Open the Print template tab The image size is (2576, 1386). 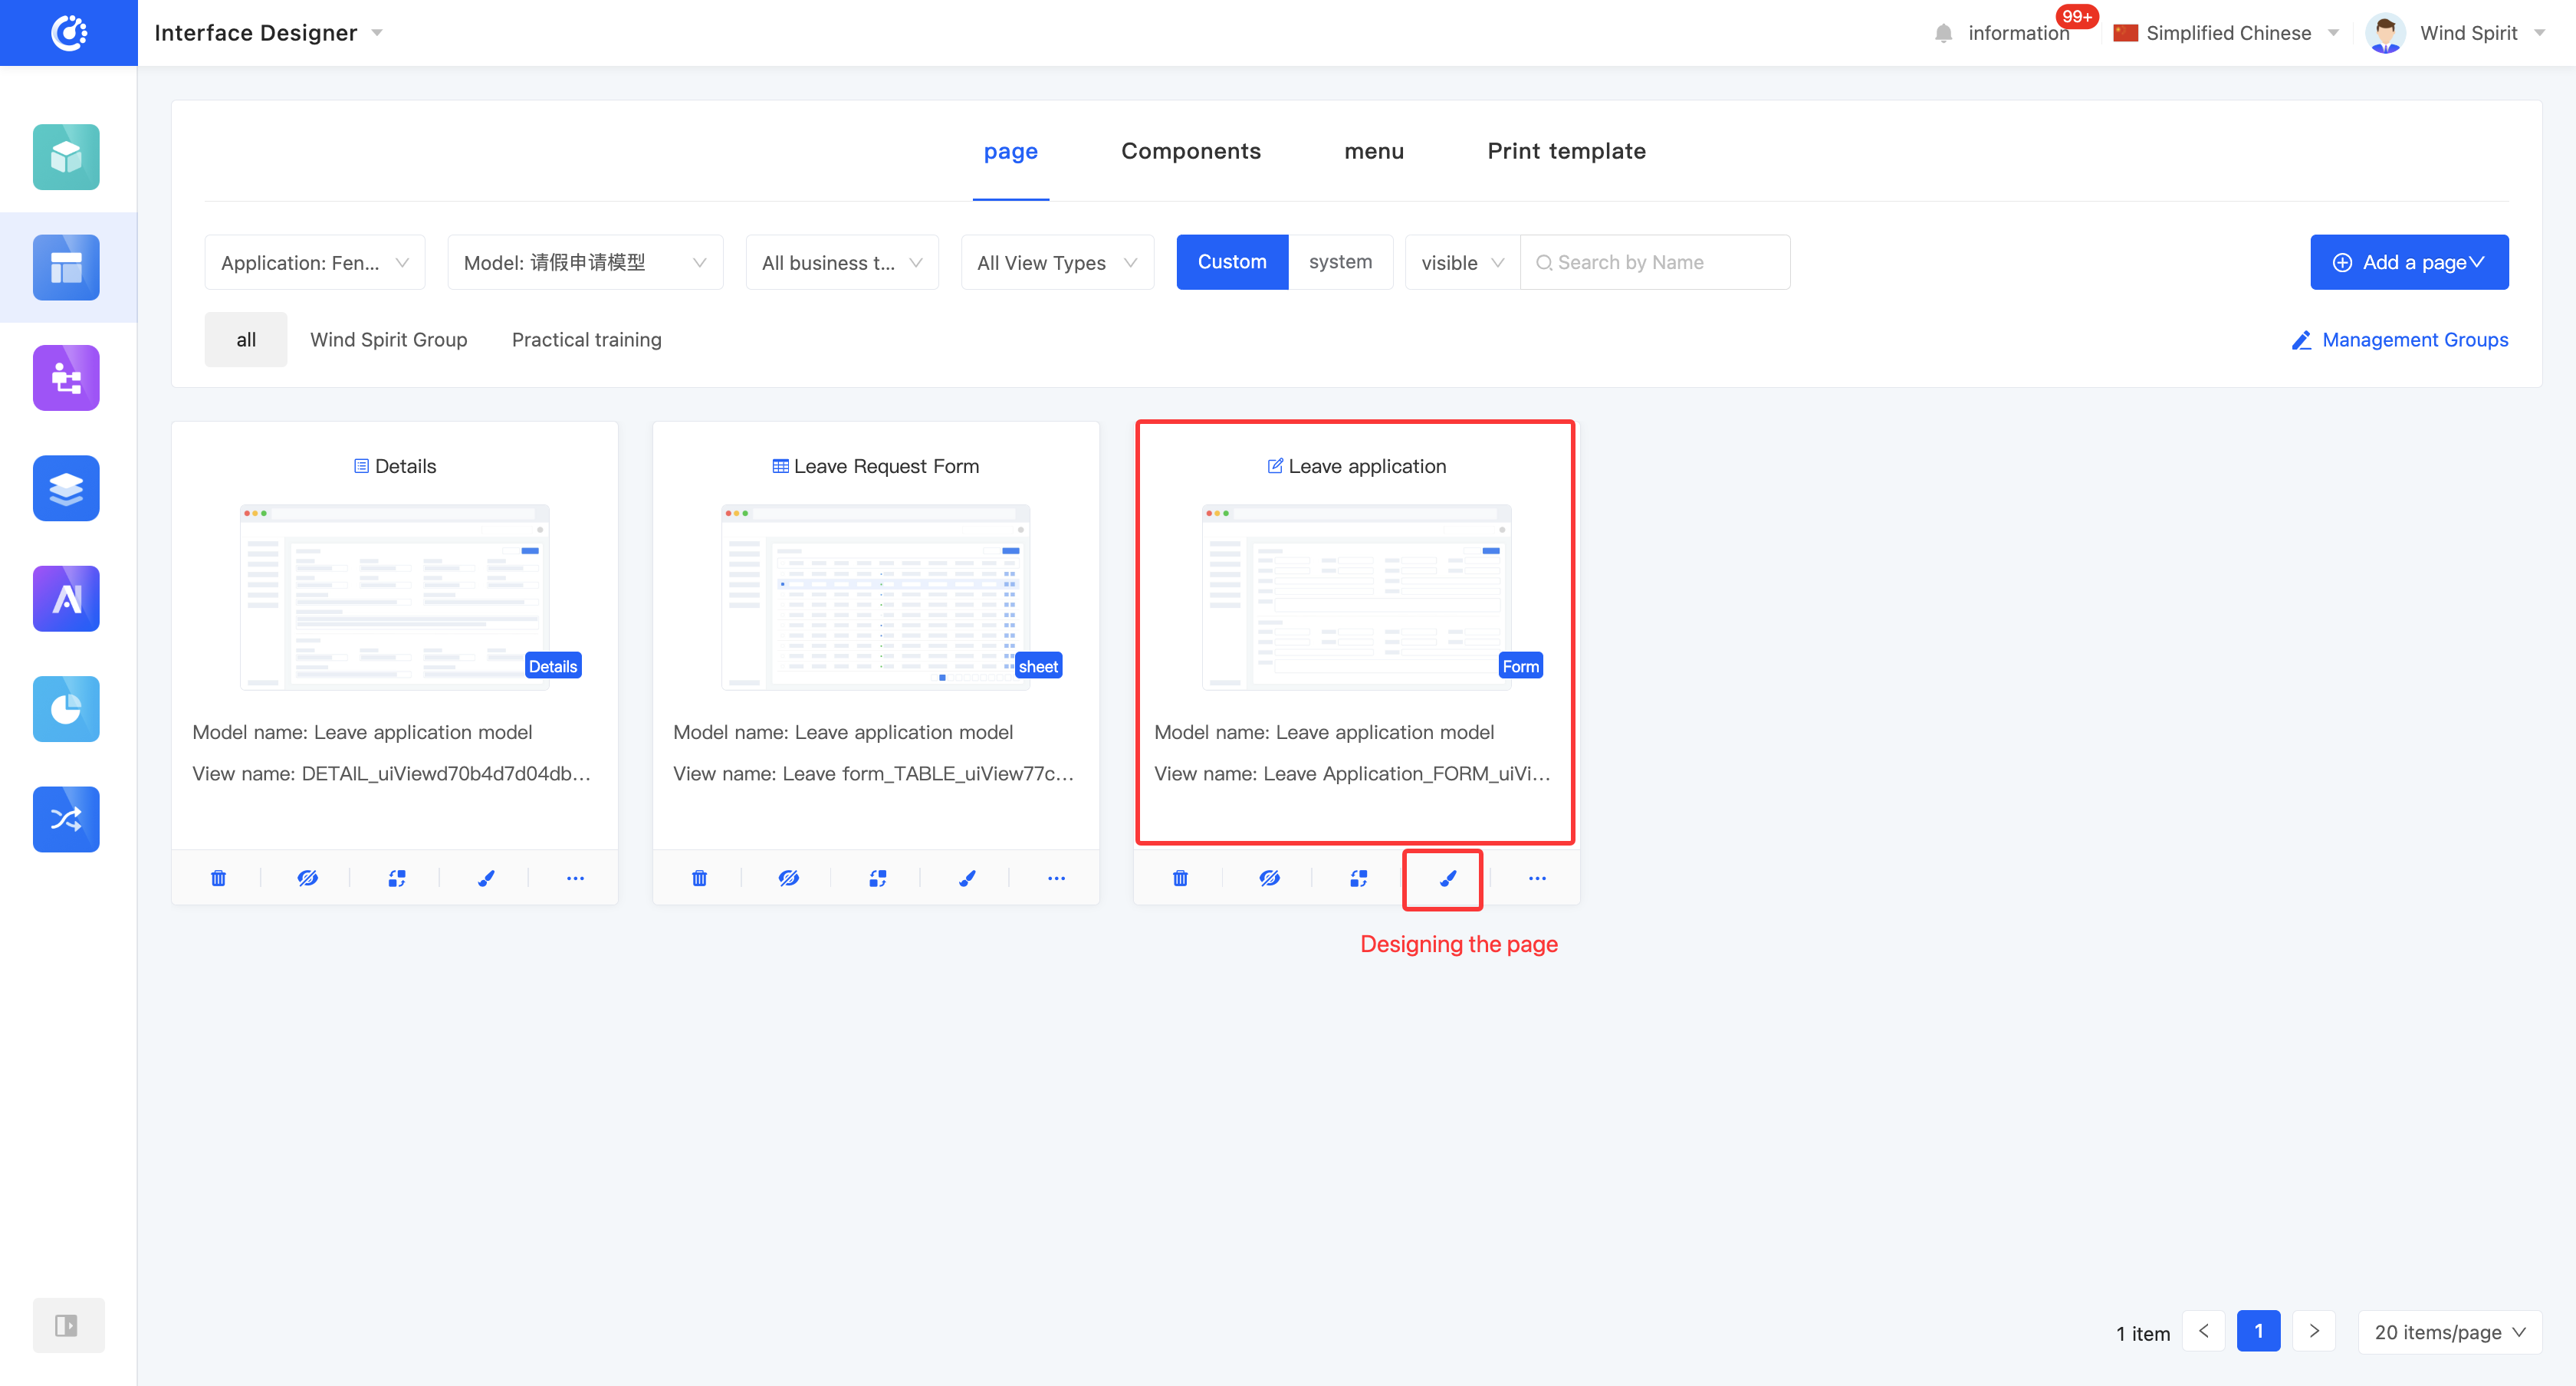tap(1565, 151)
